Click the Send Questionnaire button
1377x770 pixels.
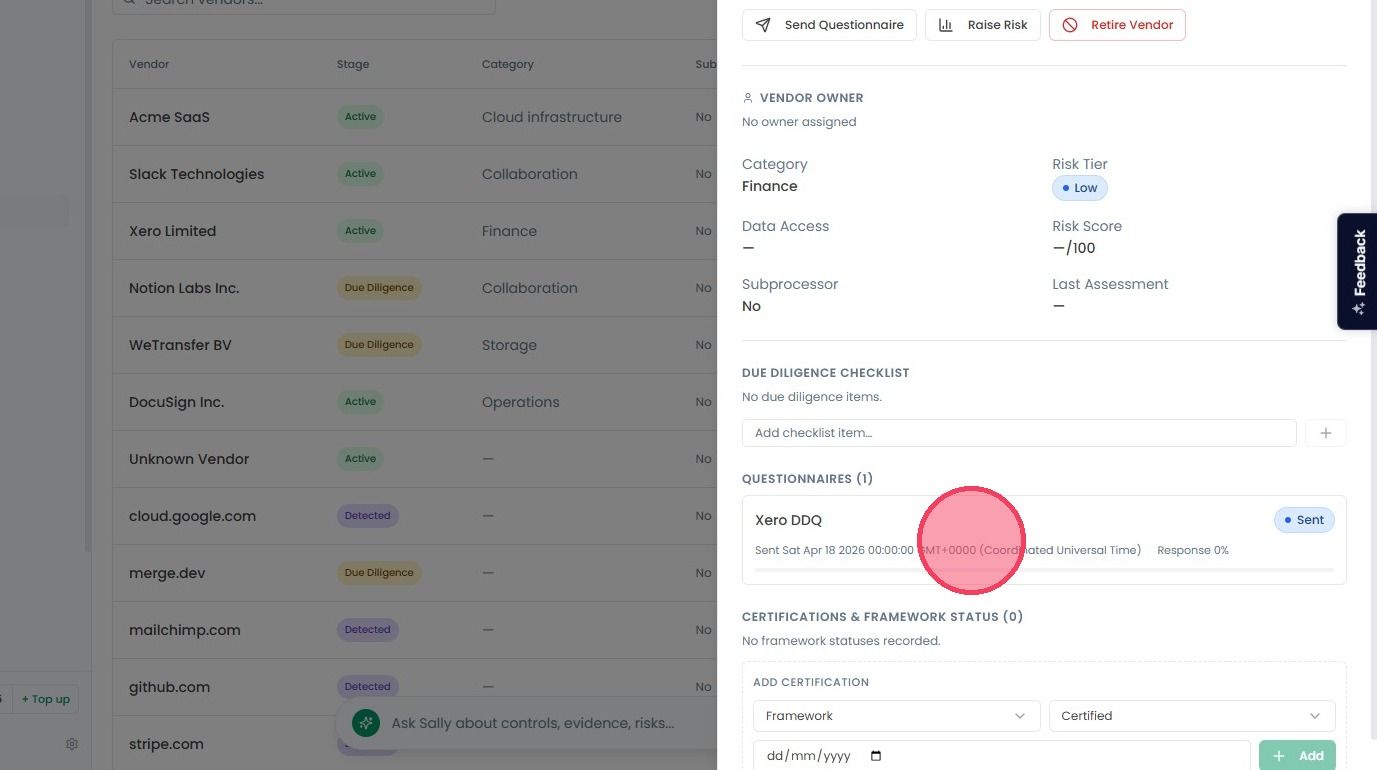(x=829, y=25)
